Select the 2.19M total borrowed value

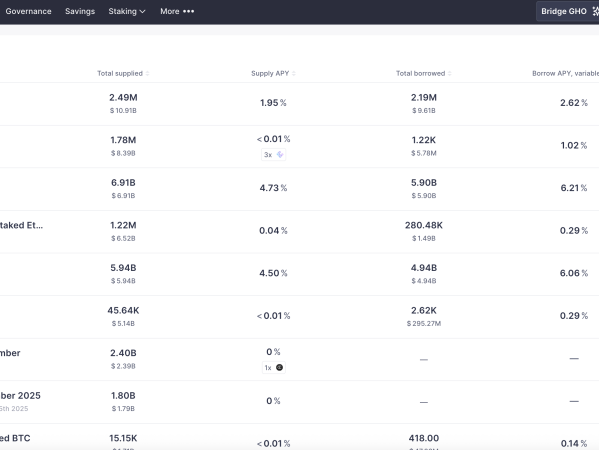(424, 98)
